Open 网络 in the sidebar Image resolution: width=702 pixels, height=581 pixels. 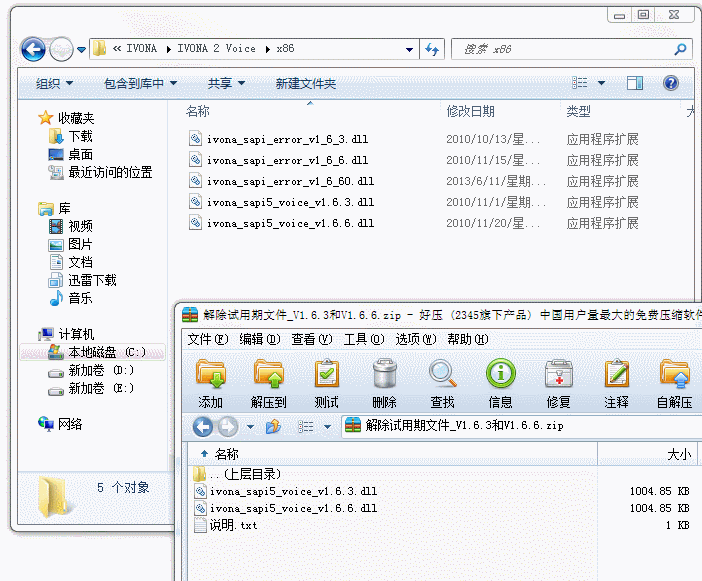(x=70, y=424)
